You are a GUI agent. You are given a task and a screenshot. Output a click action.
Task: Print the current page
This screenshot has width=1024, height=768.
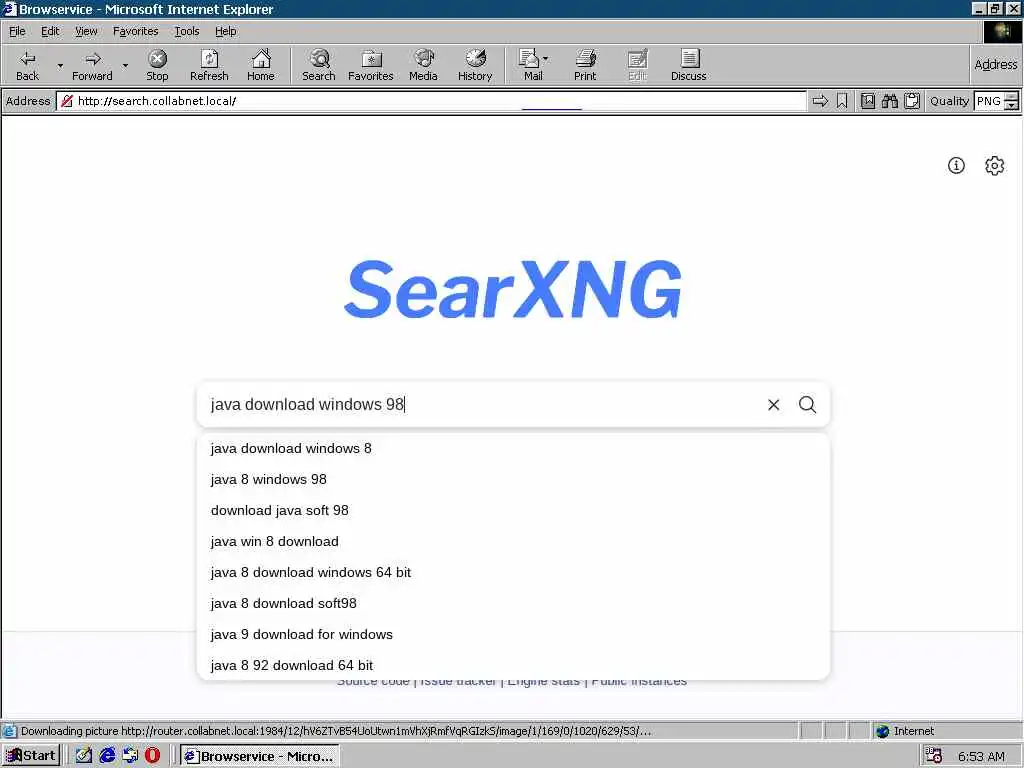point(585,65)
